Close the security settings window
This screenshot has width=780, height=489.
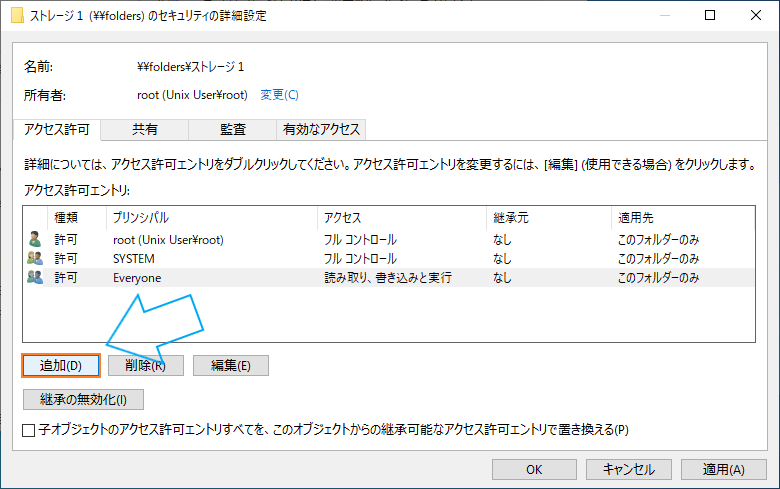tap(756, 15)
